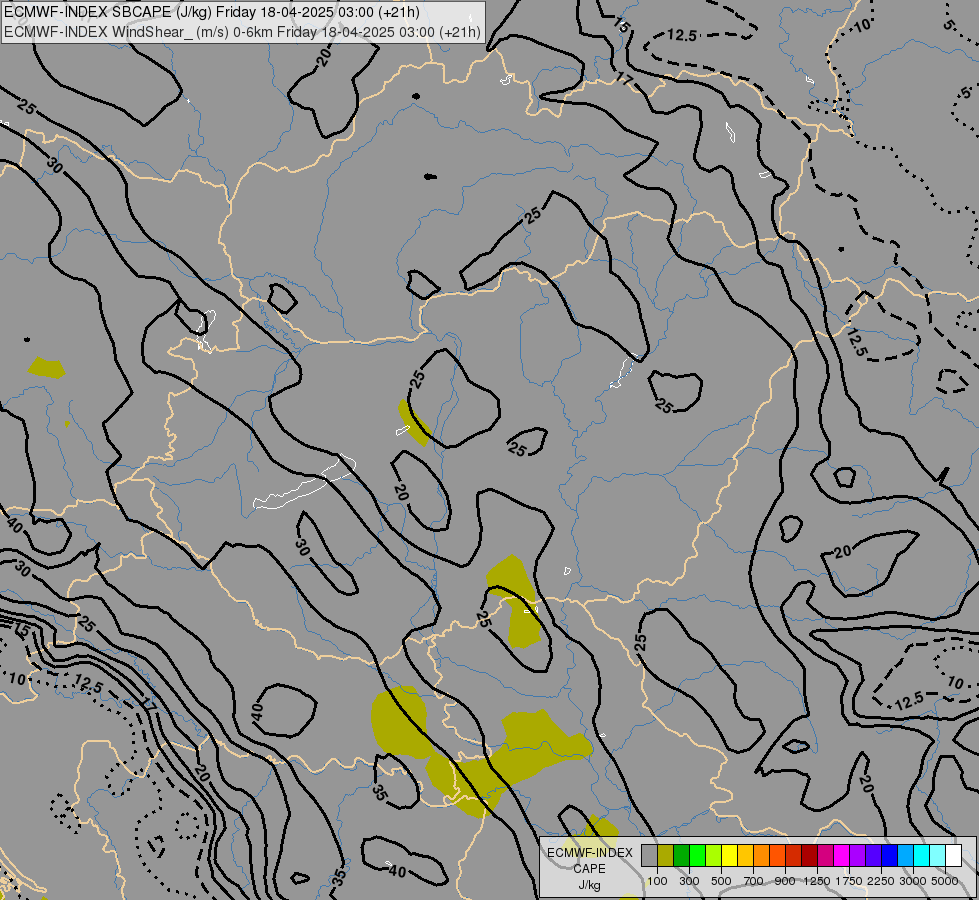Viewport: 979px width, 900px height.
Task: Pick the crimson-pink swatch right of 1250
Action: tap(825, 855)
